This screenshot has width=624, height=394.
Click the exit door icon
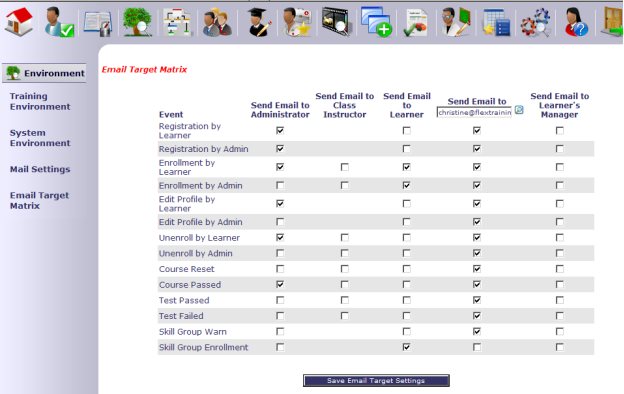click(613, 21)
